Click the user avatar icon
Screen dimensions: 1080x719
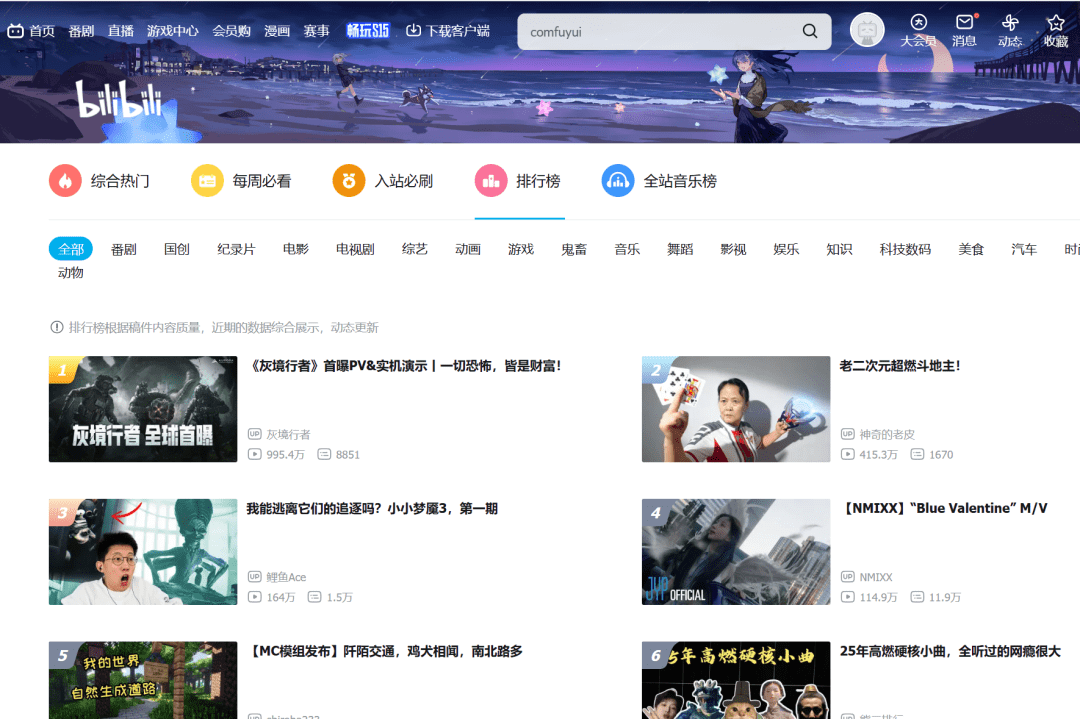click(867, 30)
